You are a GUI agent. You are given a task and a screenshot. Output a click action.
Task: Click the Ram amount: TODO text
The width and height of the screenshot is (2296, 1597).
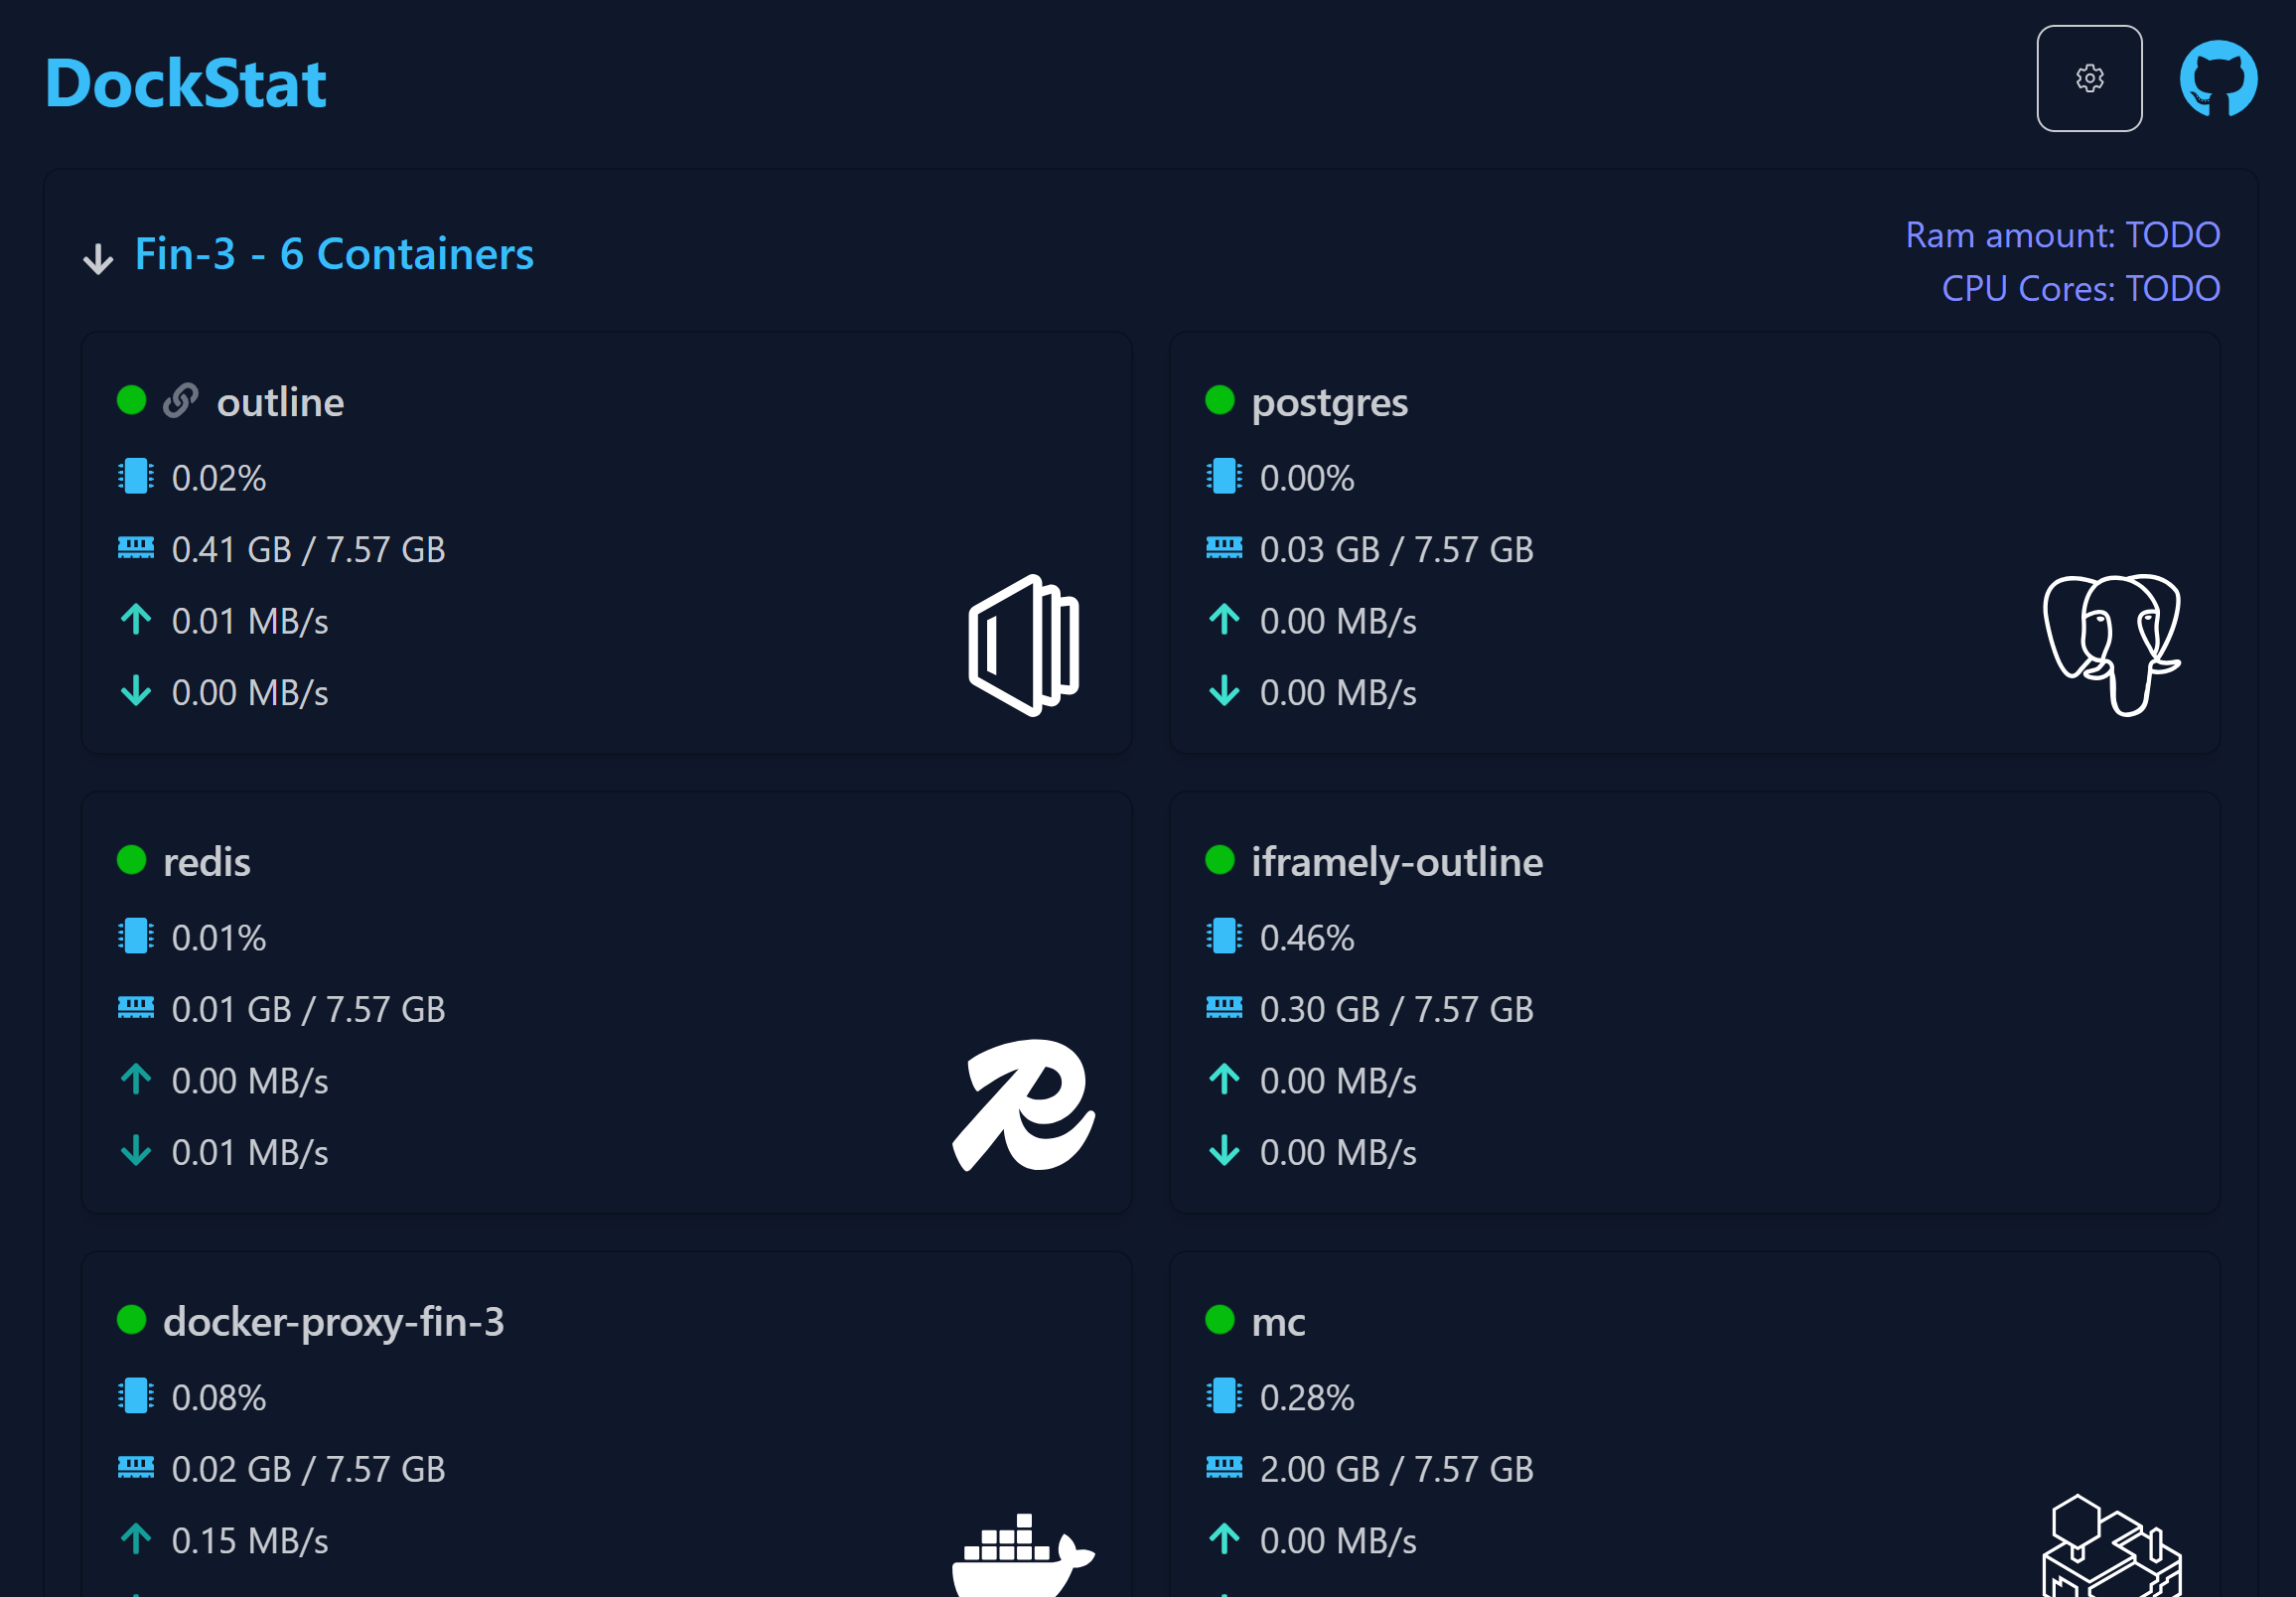[x=2063, y=235]
